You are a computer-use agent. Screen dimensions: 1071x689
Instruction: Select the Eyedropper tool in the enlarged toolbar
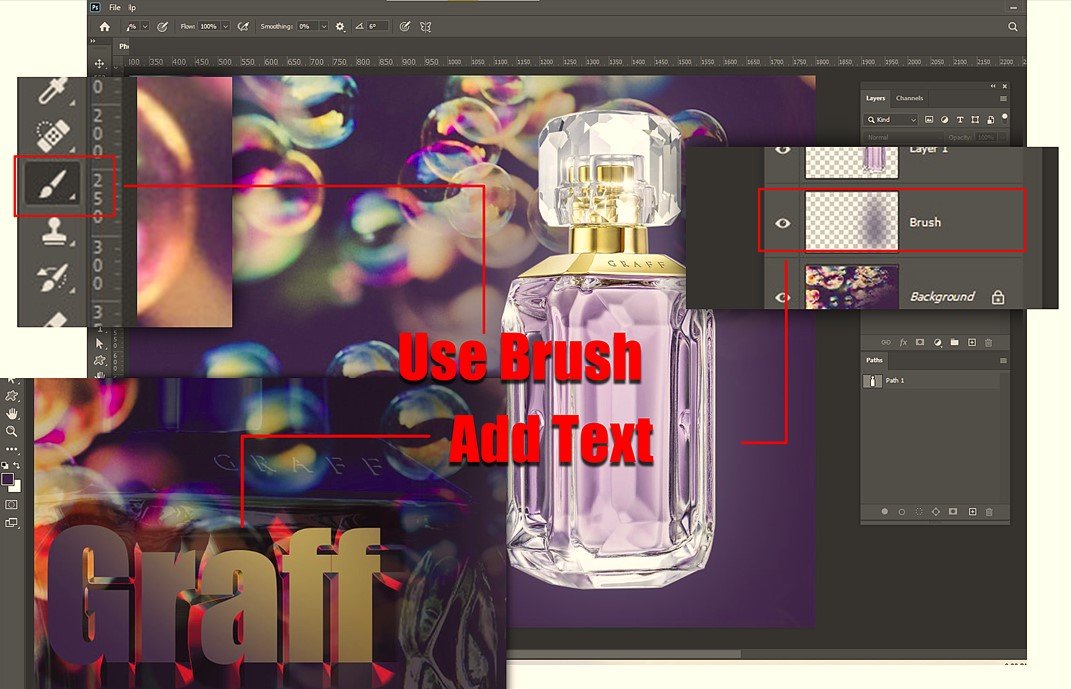54,92
